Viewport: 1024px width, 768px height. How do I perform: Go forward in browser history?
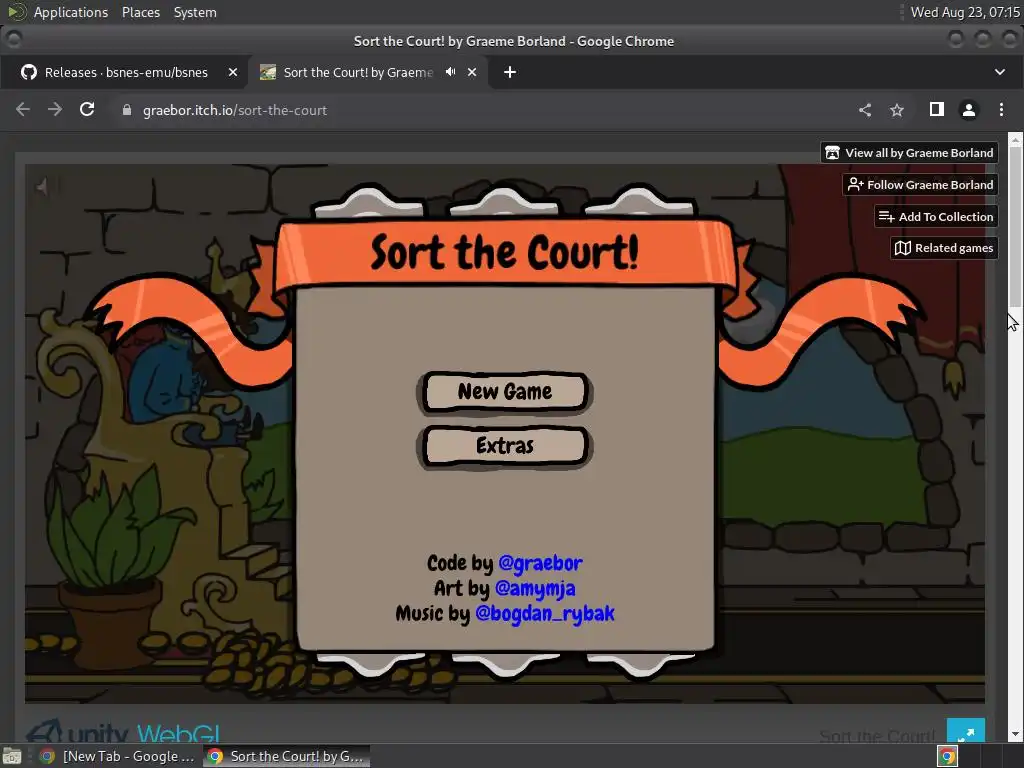[55, 110]
